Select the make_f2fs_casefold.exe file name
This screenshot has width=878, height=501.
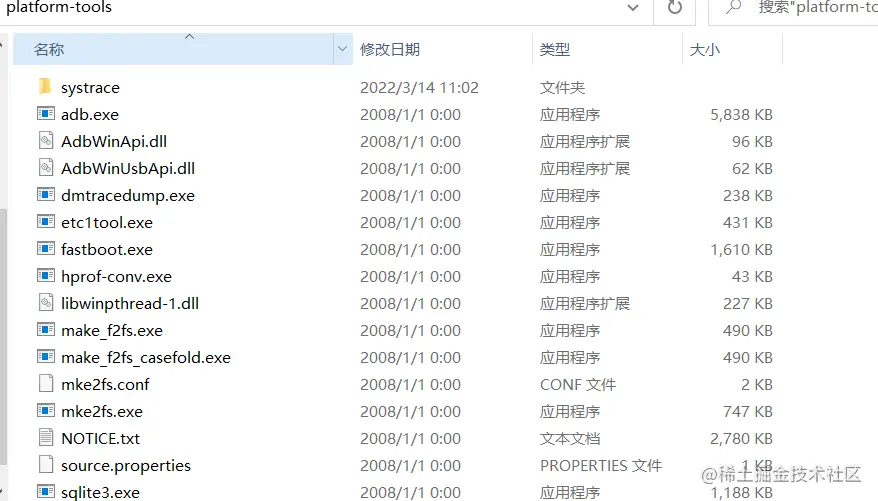click(x=146, y=357)
